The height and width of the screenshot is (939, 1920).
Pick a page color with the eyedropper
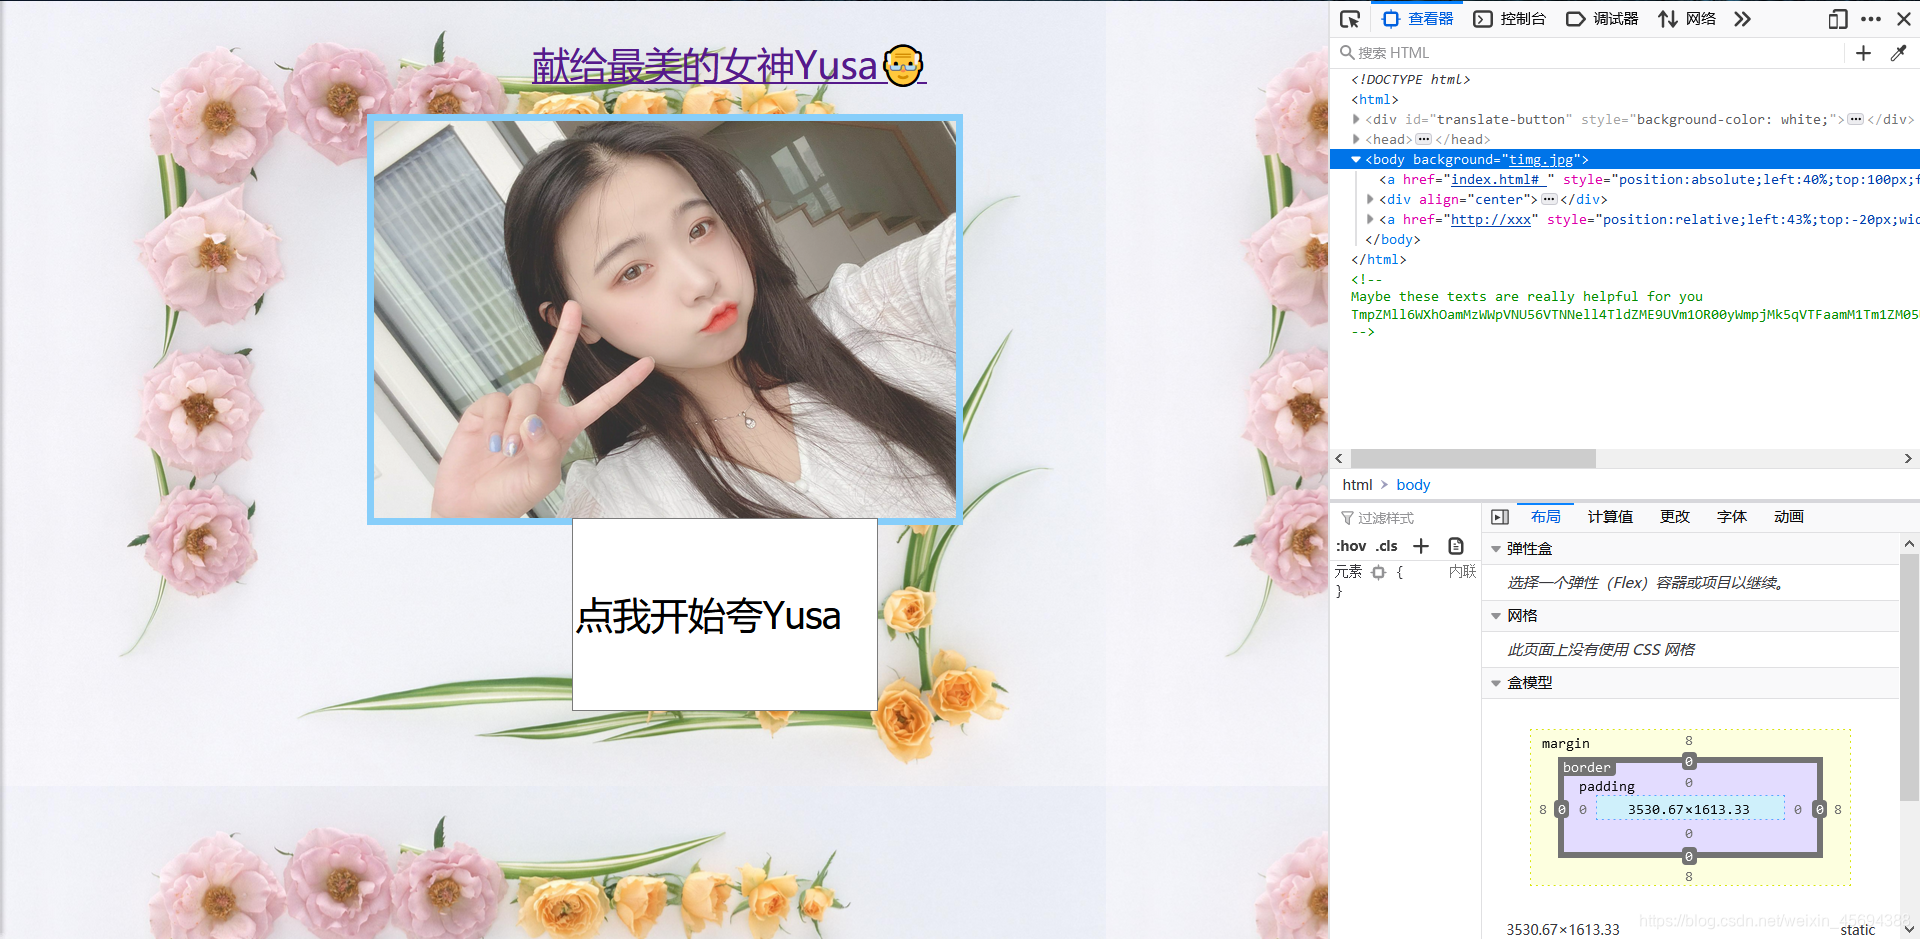click(x=1899, y=53)
